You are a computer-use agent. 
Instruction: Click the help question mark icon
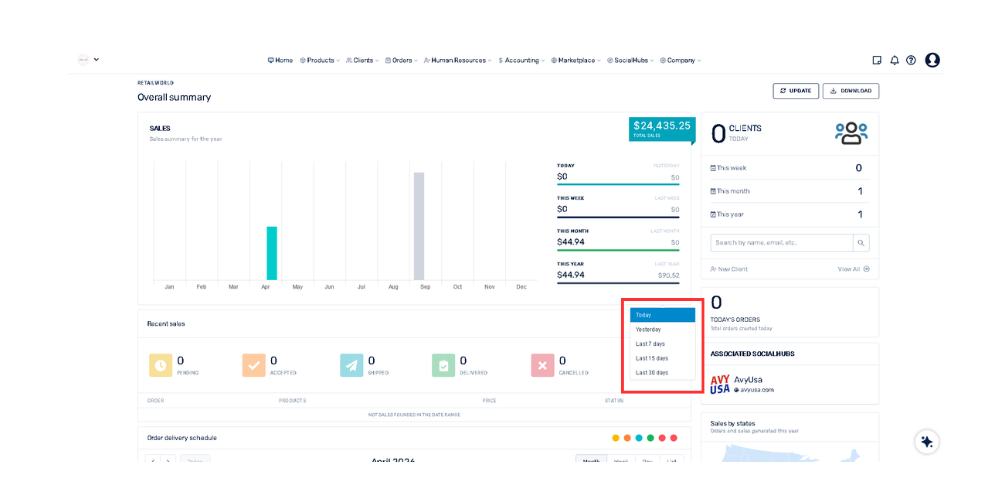click(x=911, y=60)
